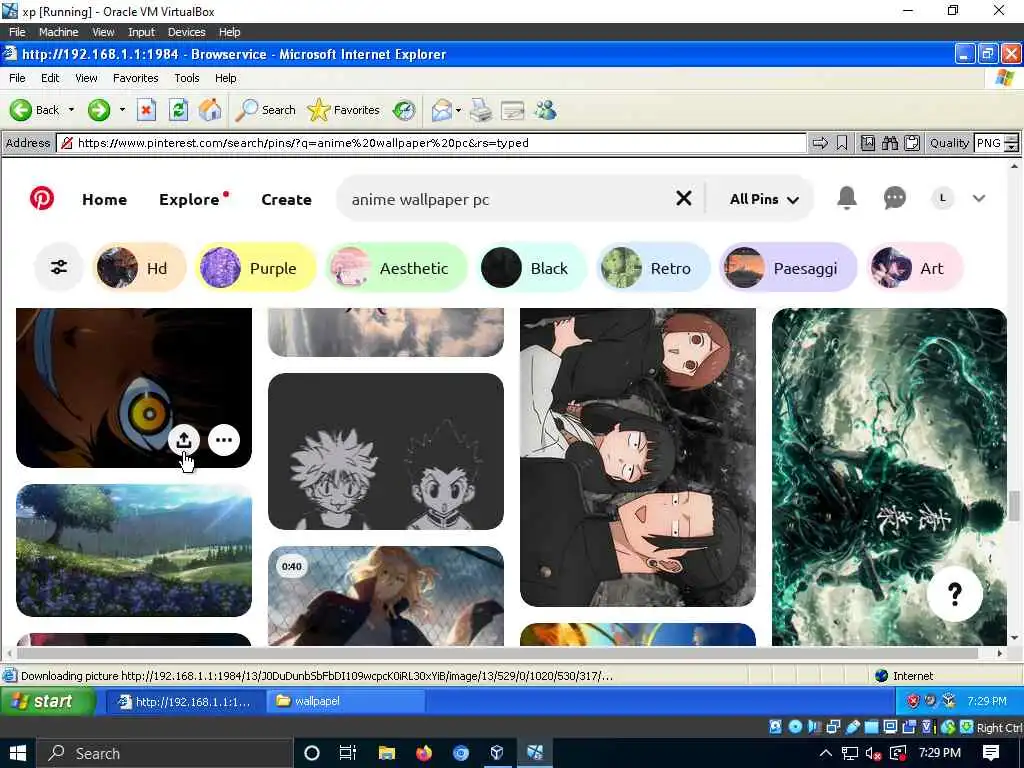This screenshot has width=1024, height=768.
Task: Switch to the wallpapel folder taskbar item
Action: (x=345, y=701)
